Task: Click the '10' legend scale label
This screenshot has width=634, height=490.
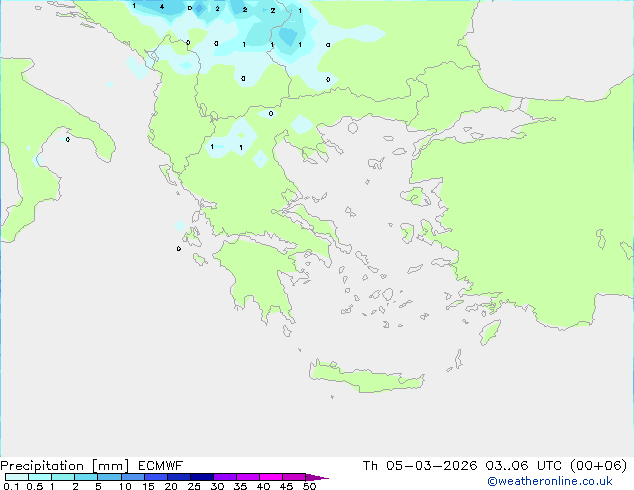Action: point(125,486)
